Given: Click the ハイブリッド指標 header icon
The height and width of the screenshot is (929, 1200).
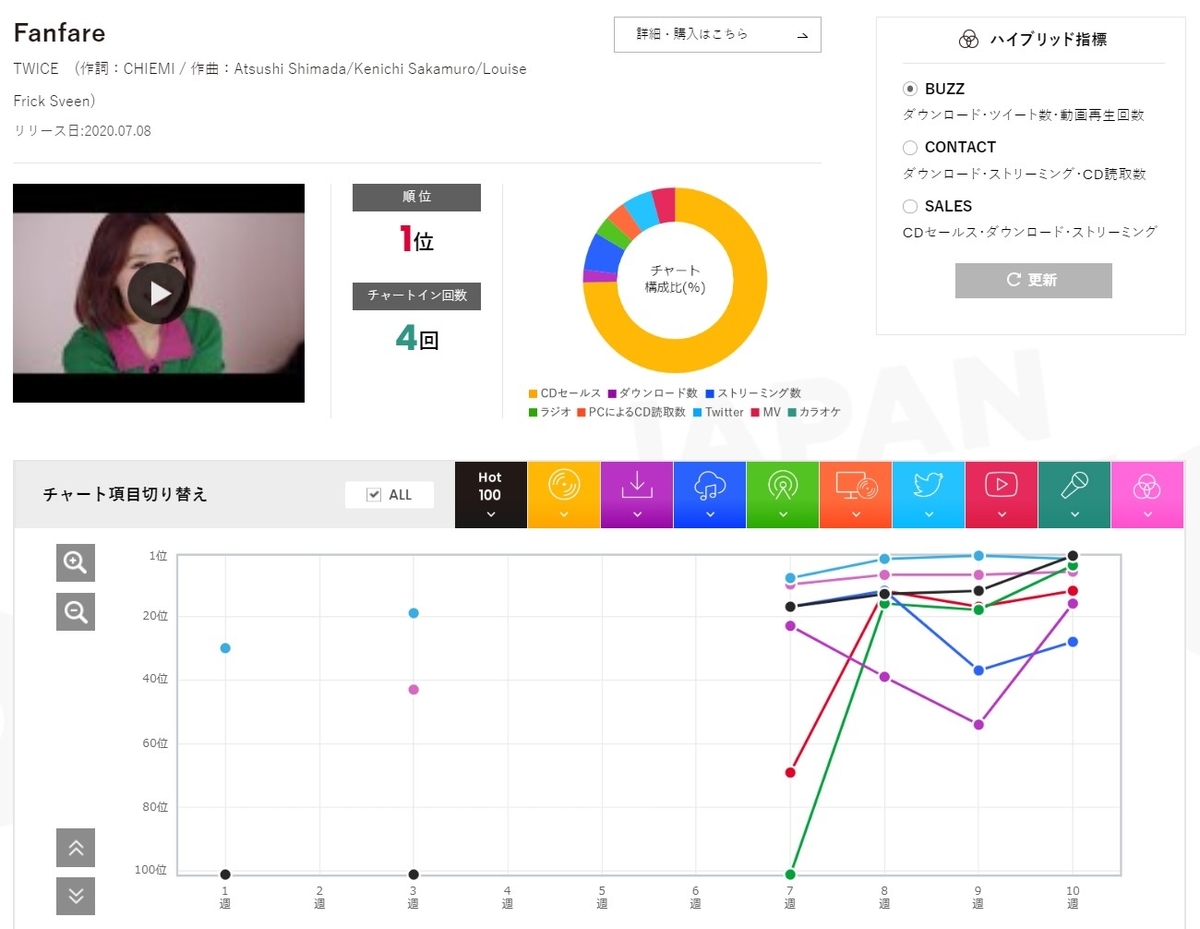Looking at the screenshot, I should point(967,39).
